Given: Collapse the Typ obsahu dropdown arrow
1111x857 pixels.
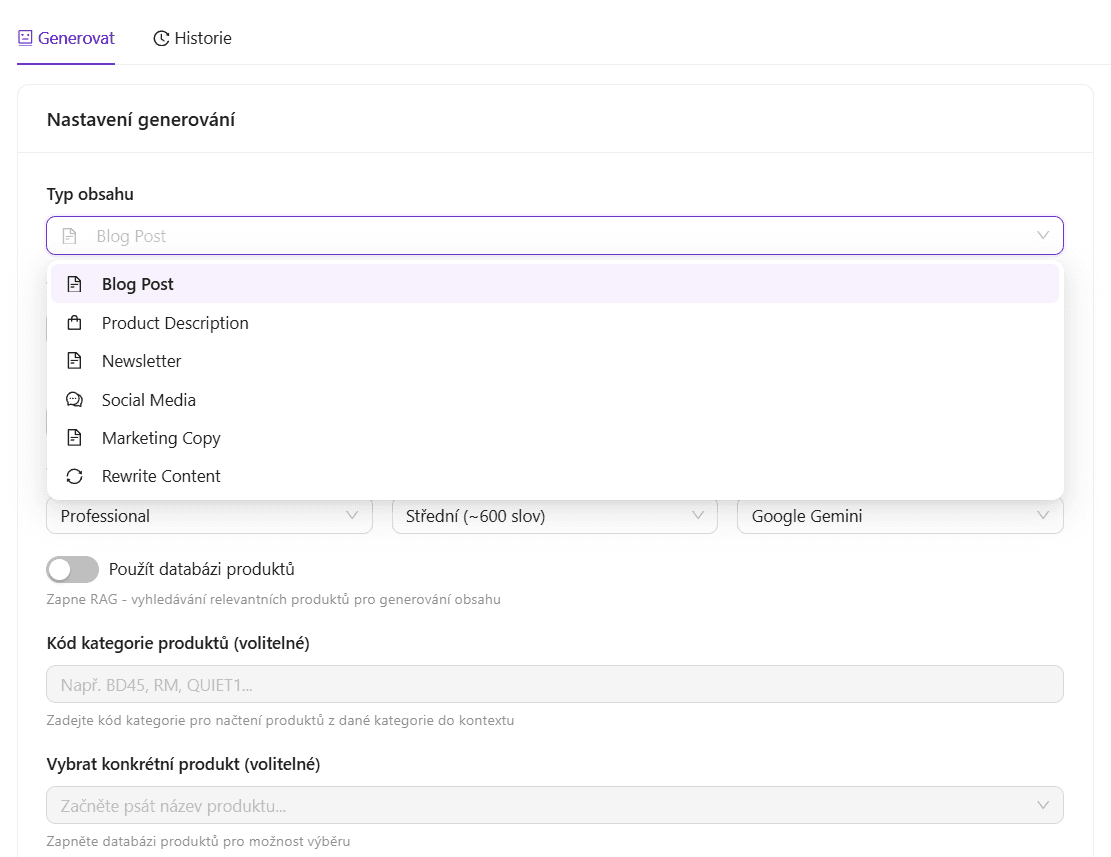Looking at the screenshot, I should point(1043,236).
